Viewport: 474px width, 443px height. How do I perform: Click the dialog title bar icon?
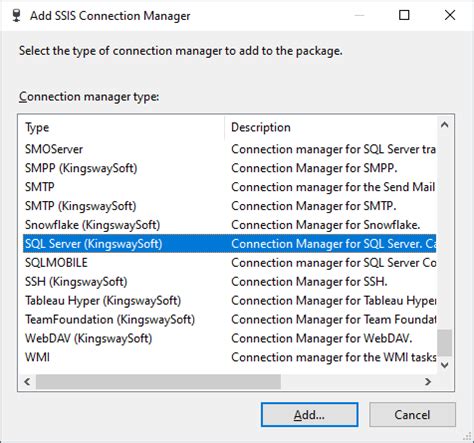(x=16, y=15)
